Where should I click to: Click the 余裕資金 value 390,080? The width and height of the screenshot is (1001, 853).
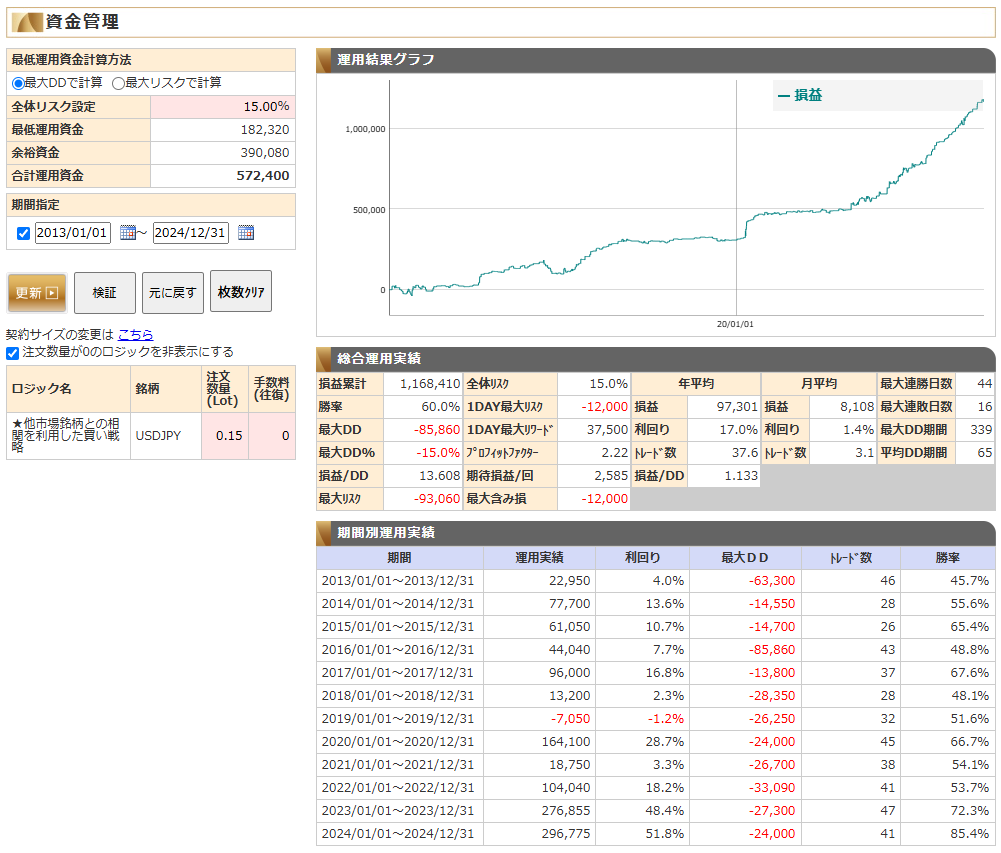pos(265,153)
